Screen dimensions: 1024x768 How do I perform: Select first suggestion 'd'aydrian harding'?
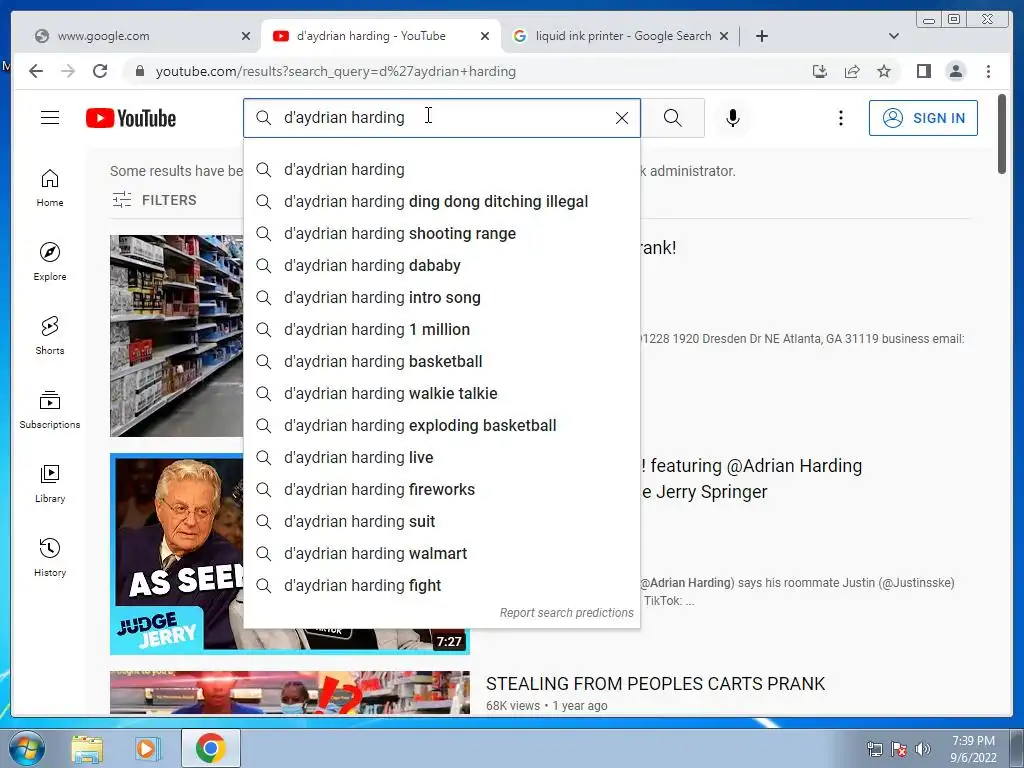pos(441,170)
